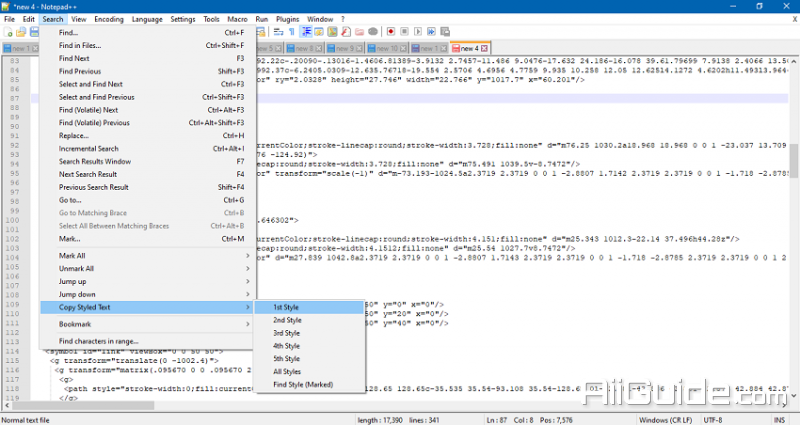
Task: Open the Language menu
Action: [147, 19]
